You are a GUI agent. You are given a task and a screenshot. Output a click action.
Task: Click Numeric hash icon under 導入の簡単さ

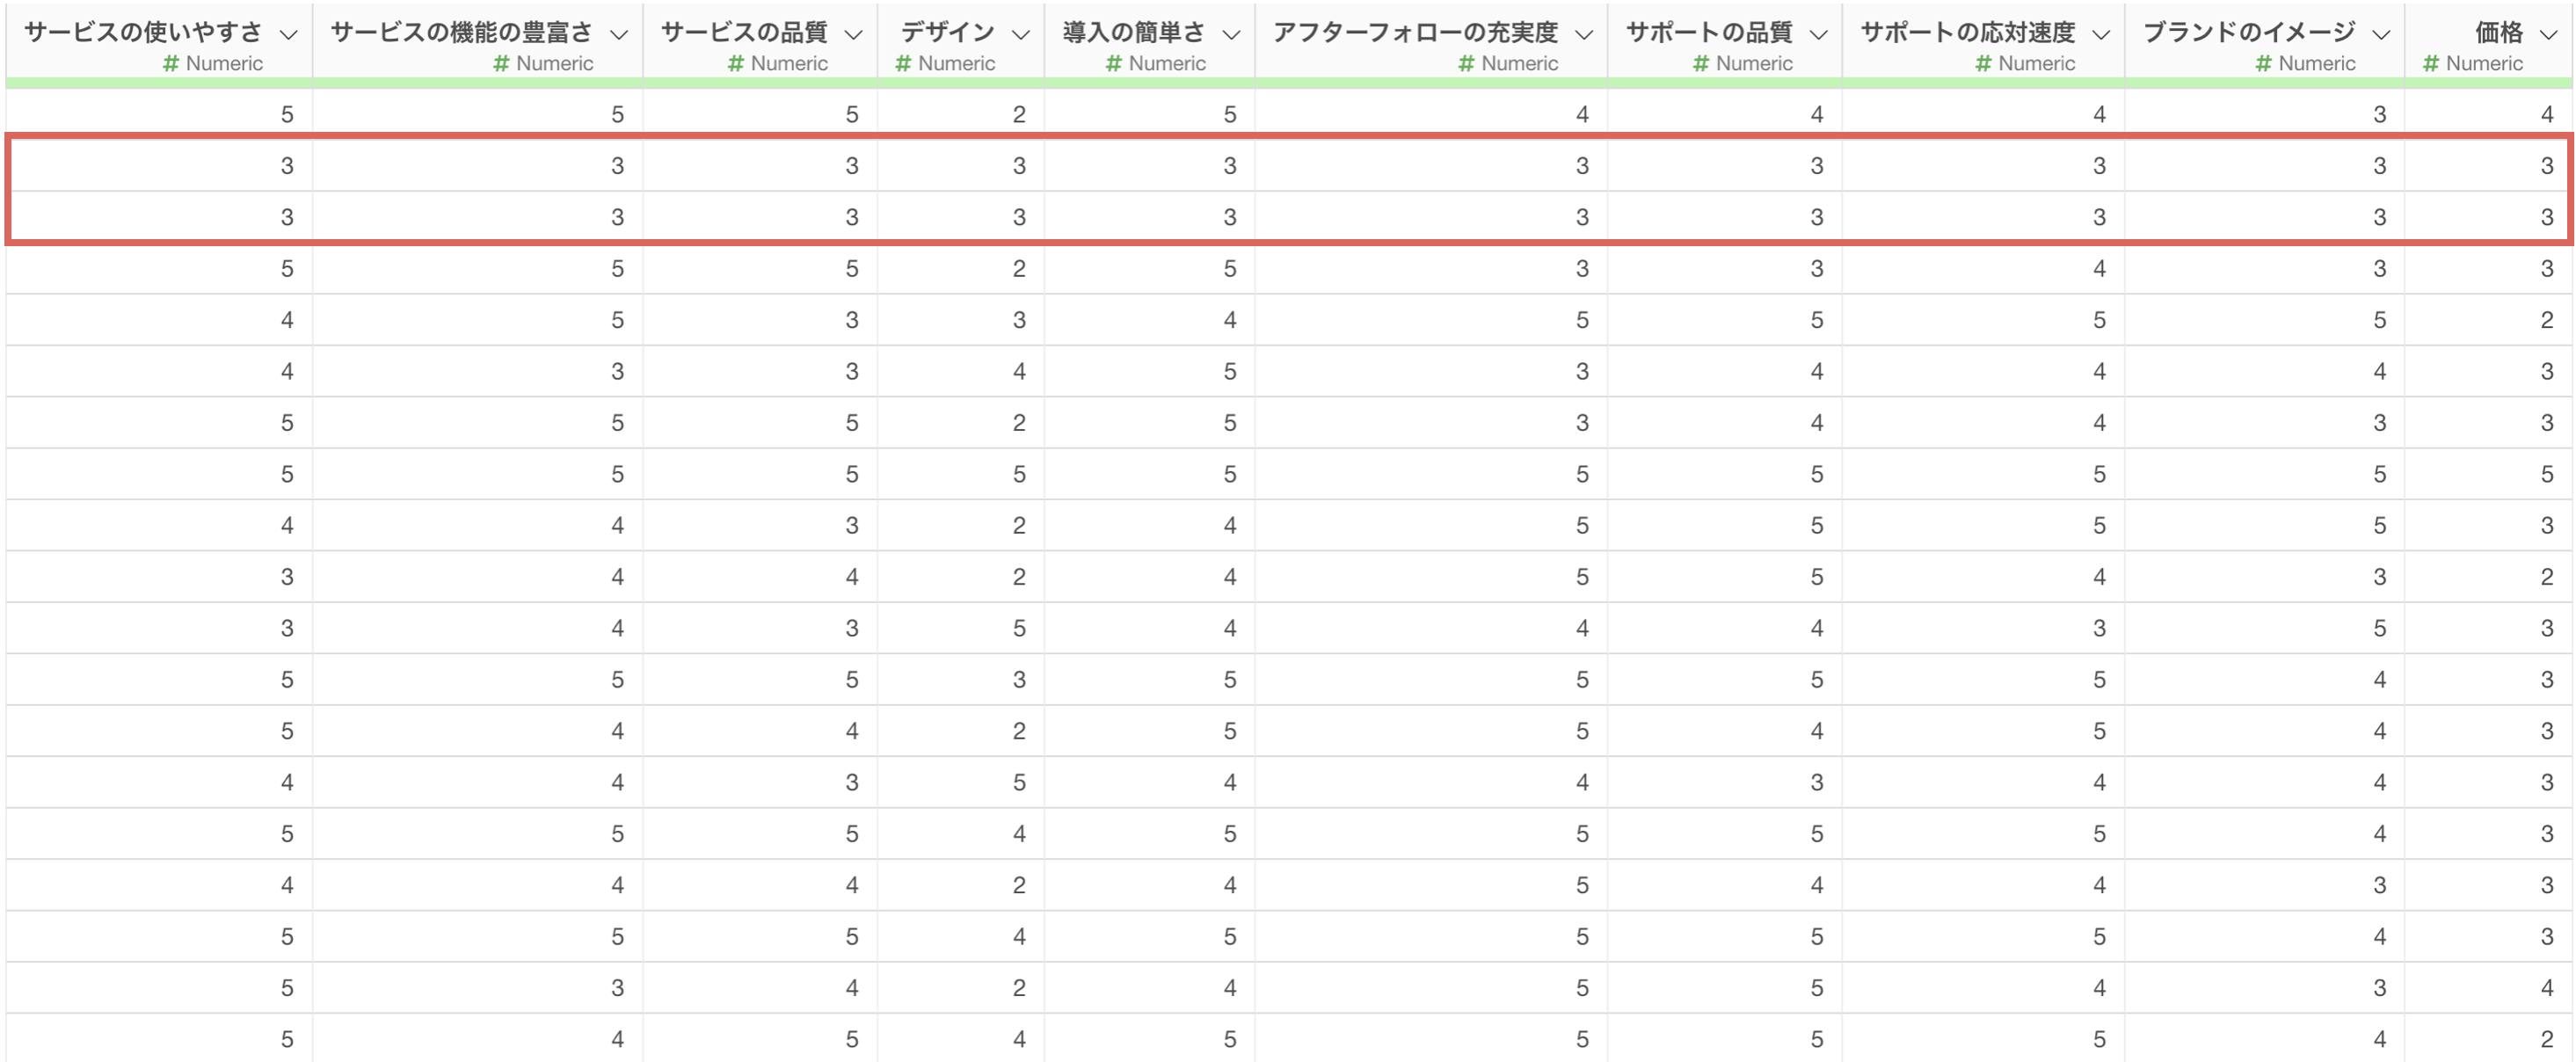(1114, 64)
